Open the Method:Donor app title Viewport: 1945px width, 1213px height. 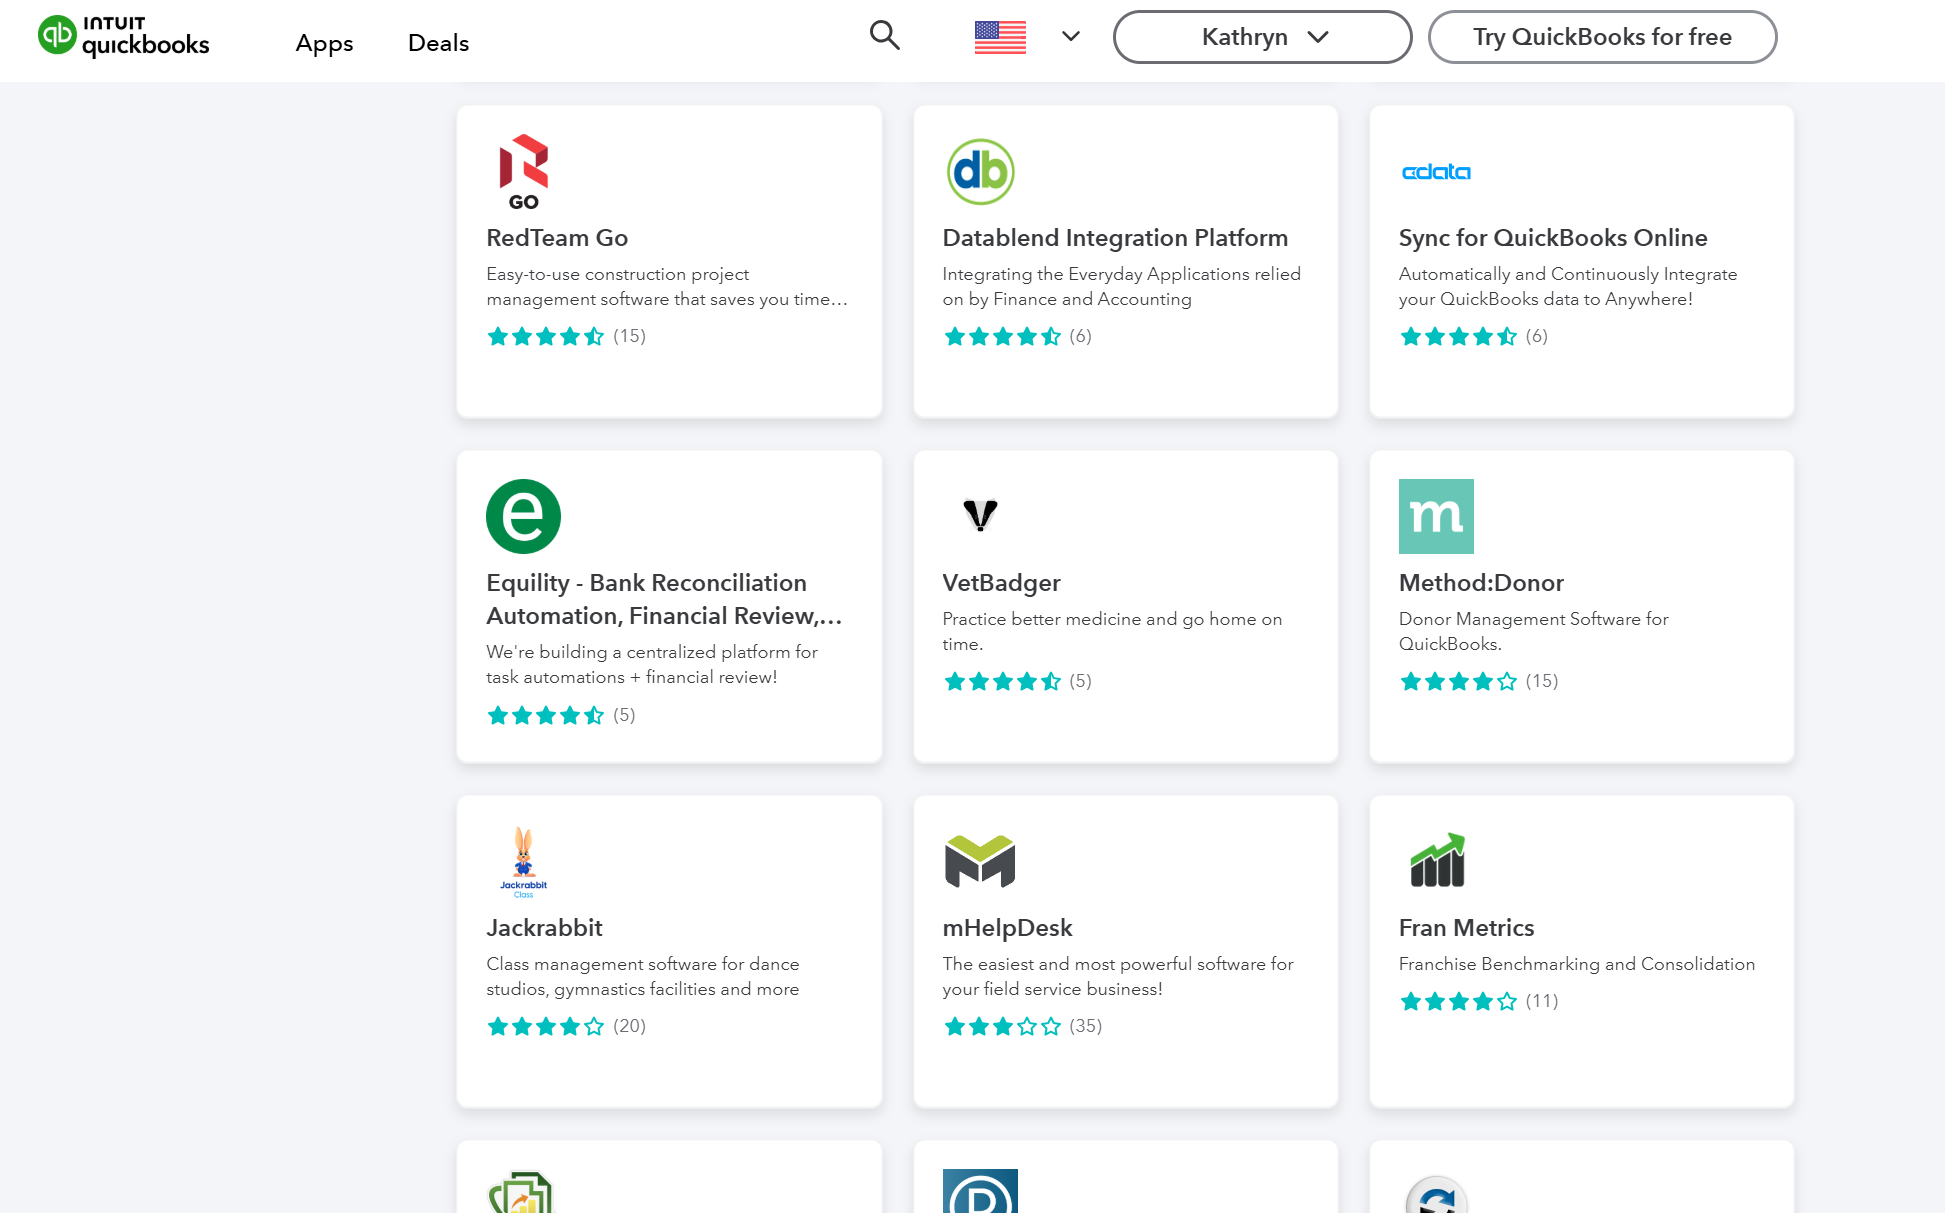[x=1481, y=583]
